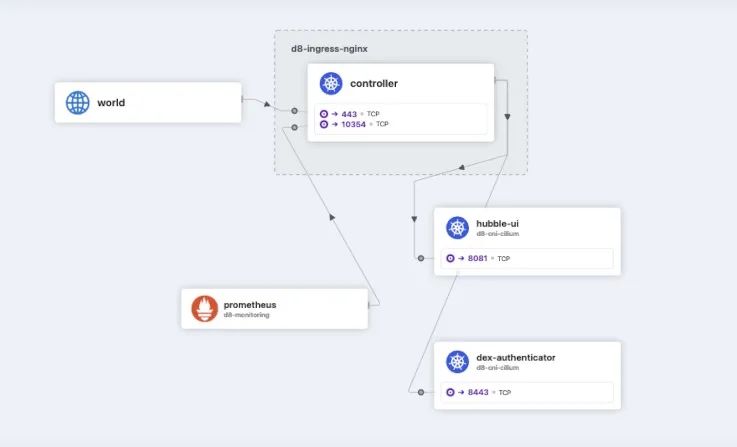Select the controller Kubernetes wheel icon
The width and height of the screenshot is (737, 447).
pos(331,84)
